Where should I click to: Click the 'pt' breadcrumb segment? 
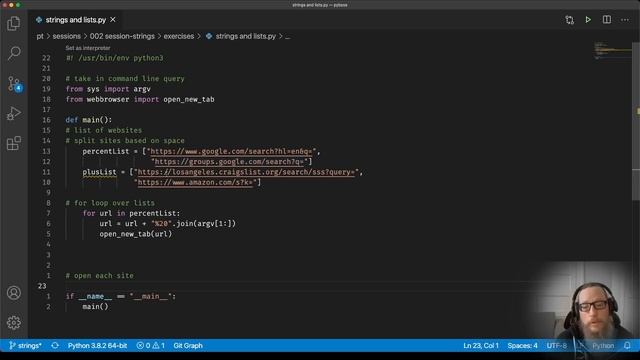click(x=40, y=36)
